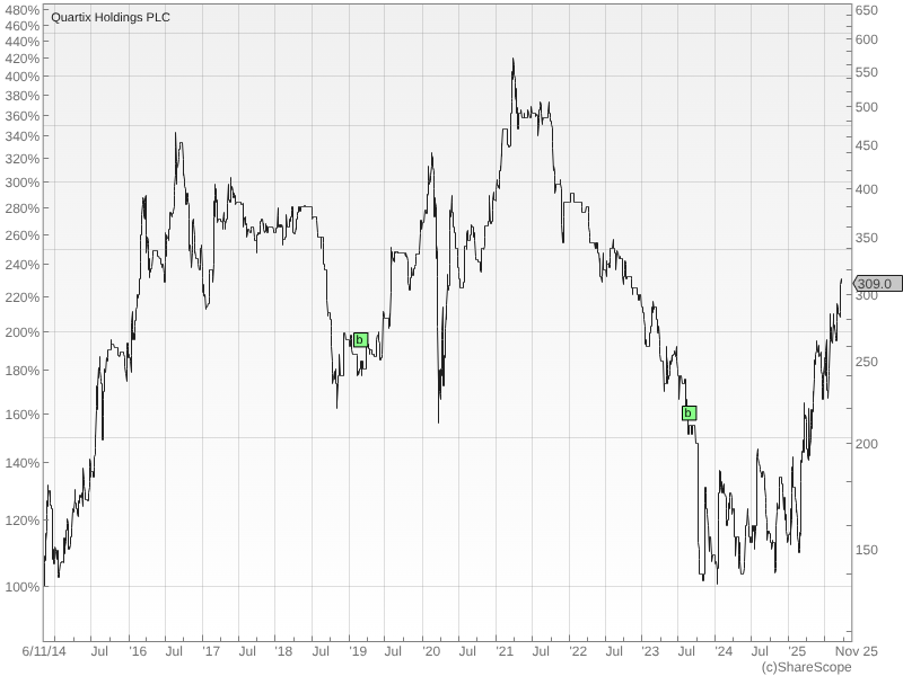Click the '16 year label on time axis

137,651
